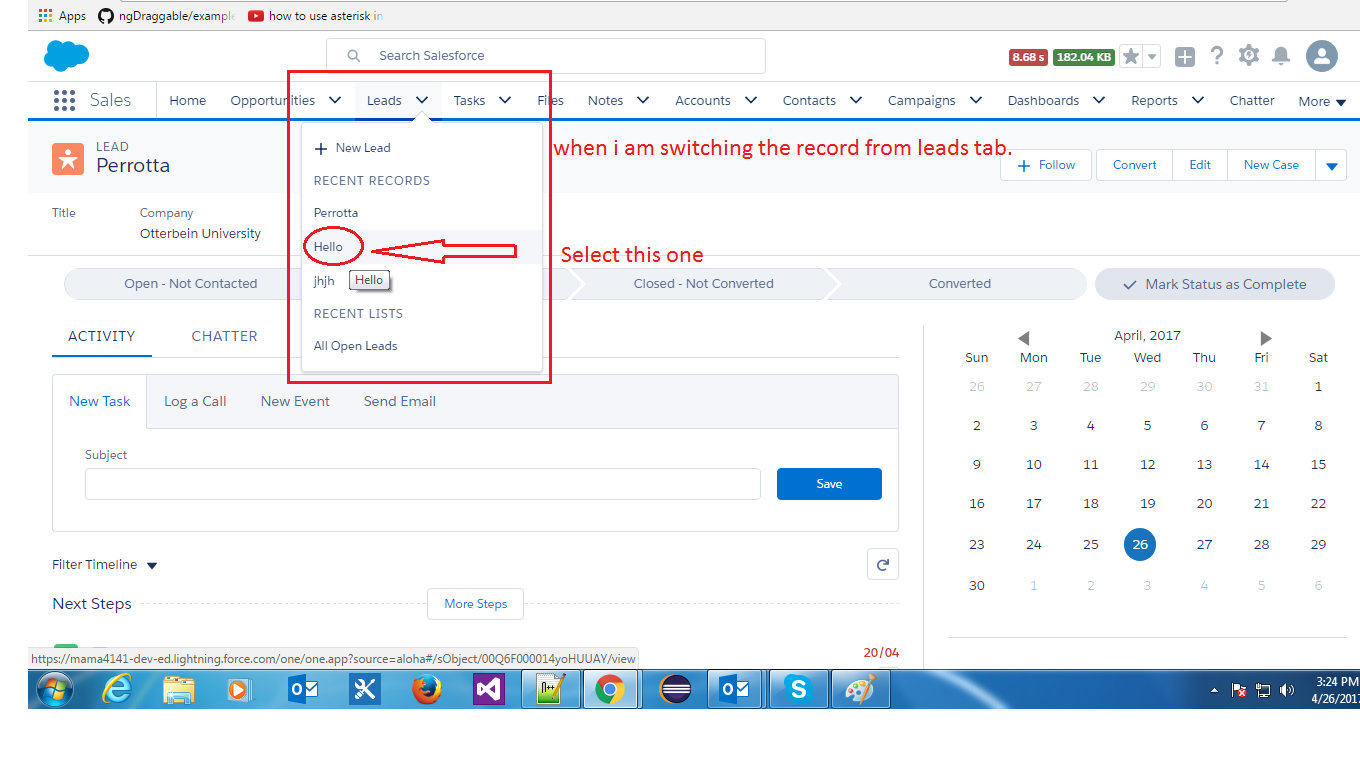Open the ngDraggable GitHub bookmark

tap(166, 16)
